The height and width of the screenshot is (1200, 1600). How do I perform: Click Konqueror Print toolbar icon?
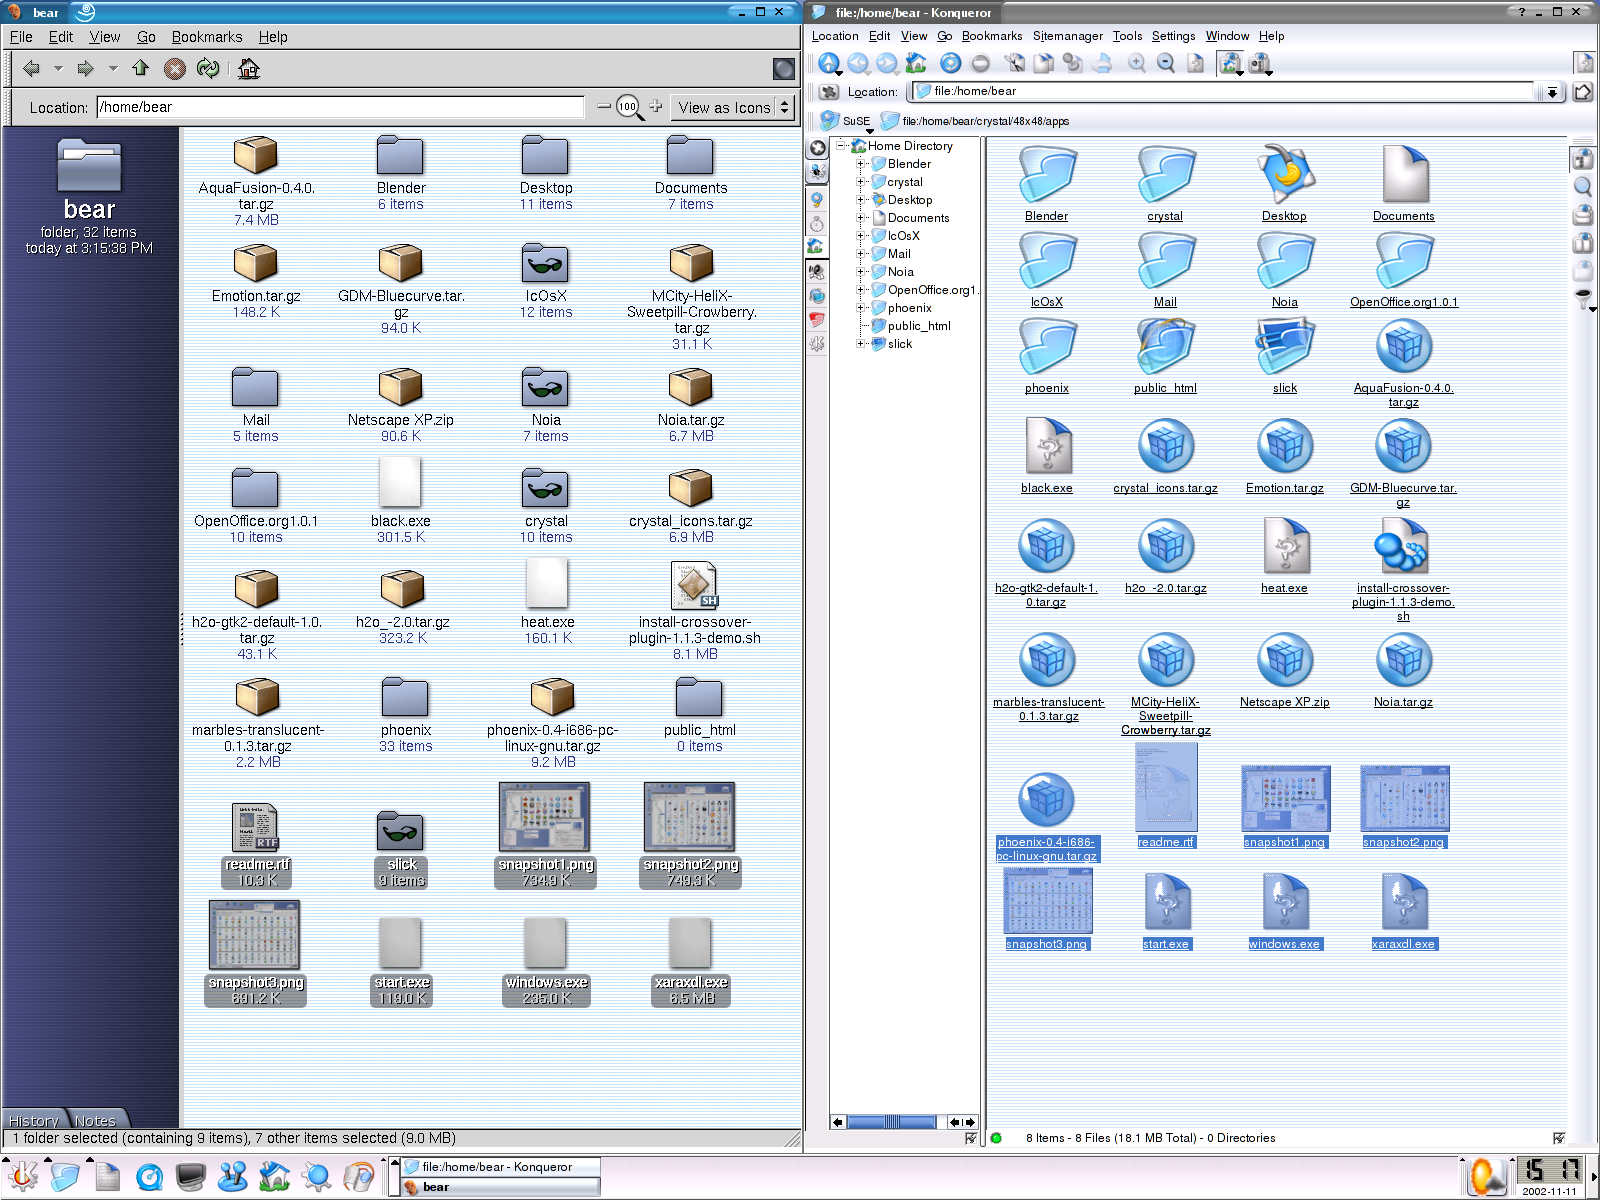[x=1101, y=63]
